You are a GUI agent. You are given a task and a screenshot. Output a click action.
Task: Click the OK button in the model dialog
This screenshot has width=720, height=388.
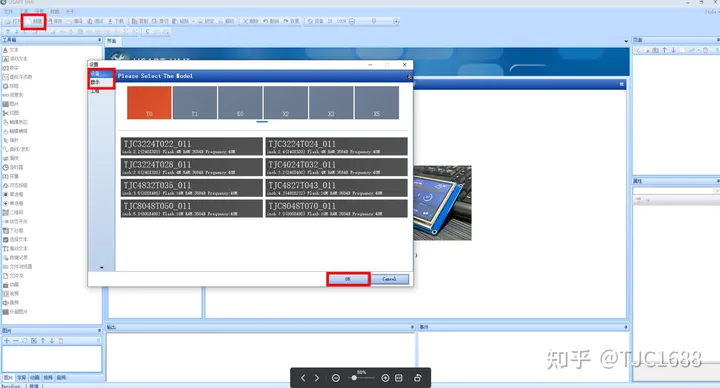click(348, 279)
